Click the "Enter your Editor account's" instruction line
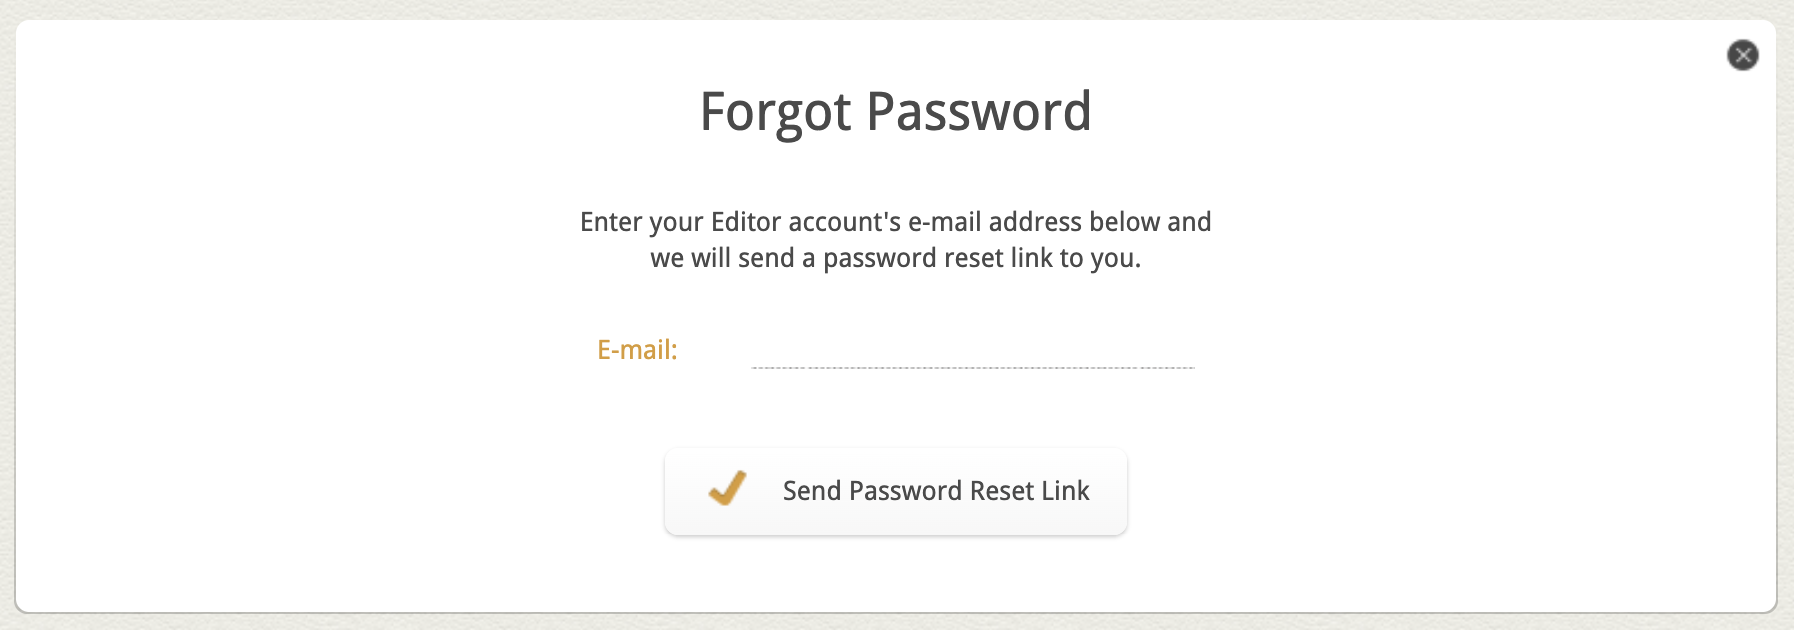The height and width of the screenshot is (630, 1794). [740, 222]
